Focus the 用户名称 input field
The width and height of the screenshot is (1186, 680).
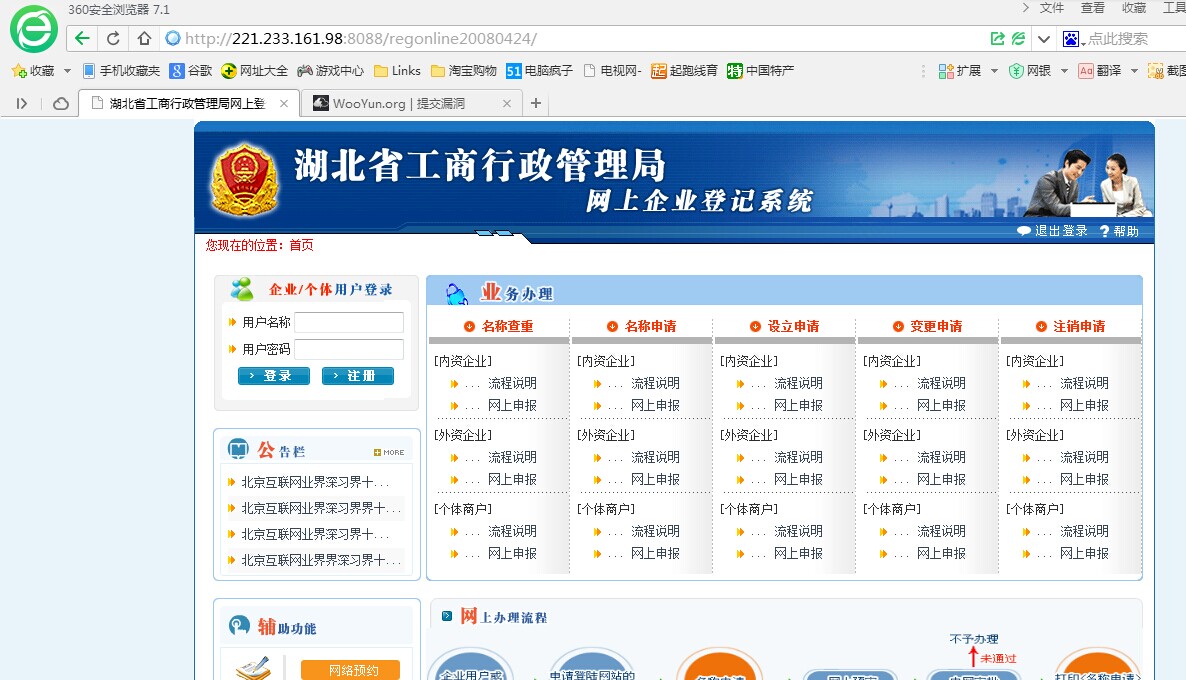[349, 322]
